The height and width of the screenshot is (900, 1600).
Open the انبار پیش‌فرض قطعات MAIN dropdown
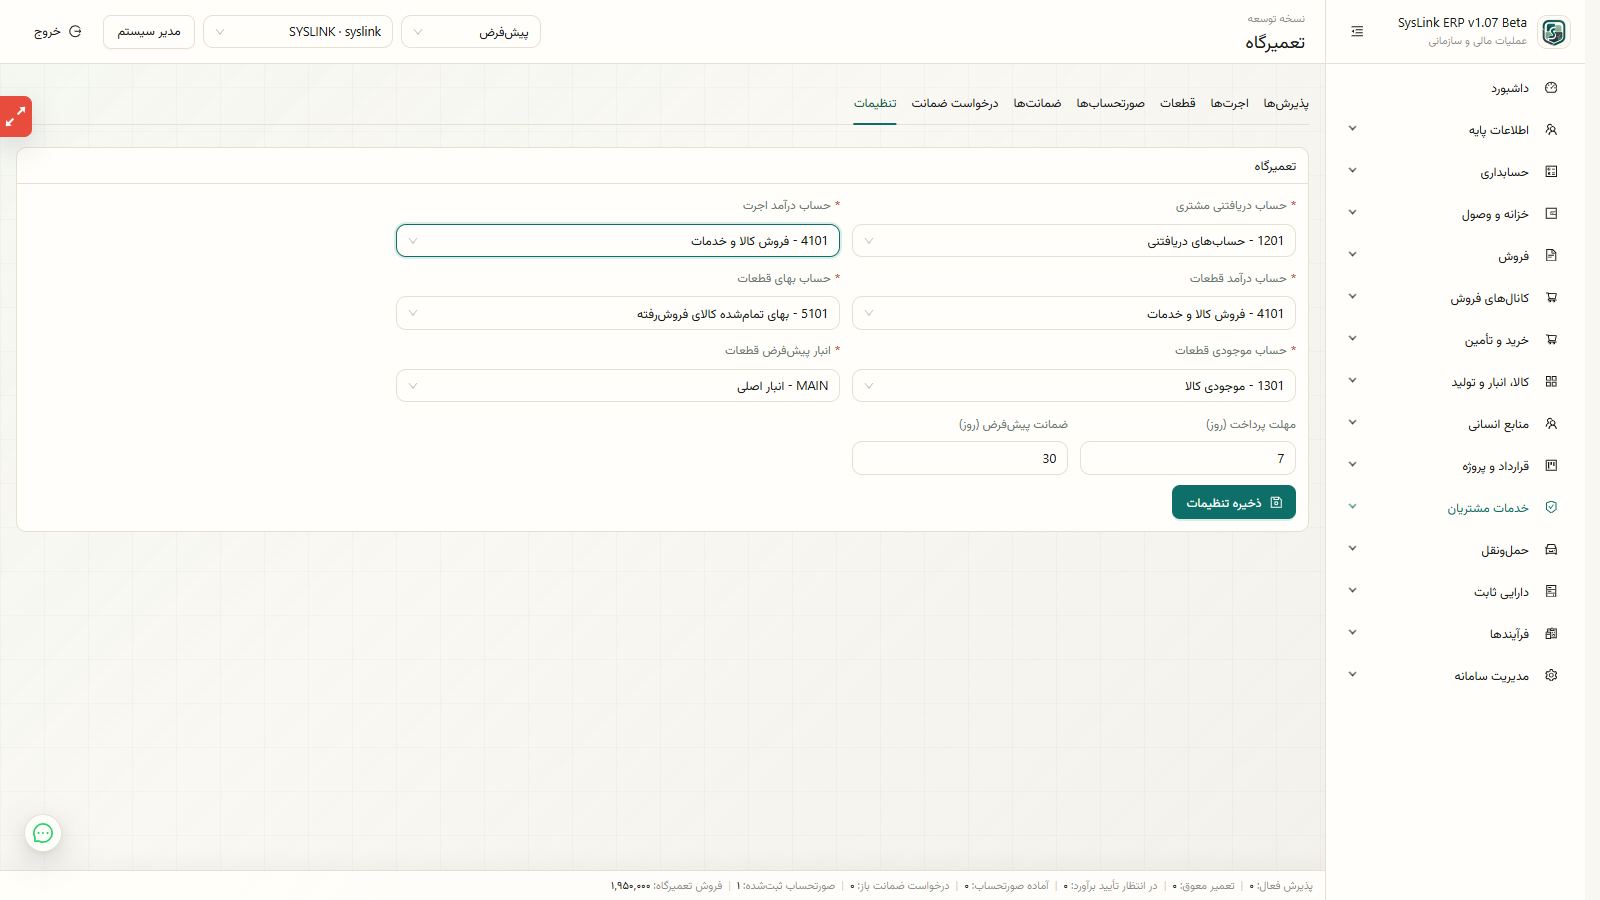point(618,386)
